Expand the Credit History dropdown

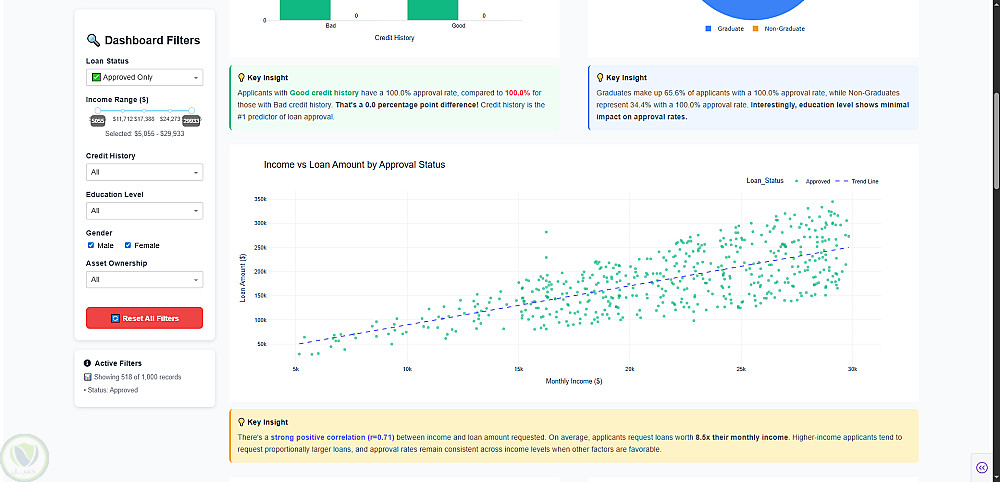pyautogui.click(x=144, y=173)
